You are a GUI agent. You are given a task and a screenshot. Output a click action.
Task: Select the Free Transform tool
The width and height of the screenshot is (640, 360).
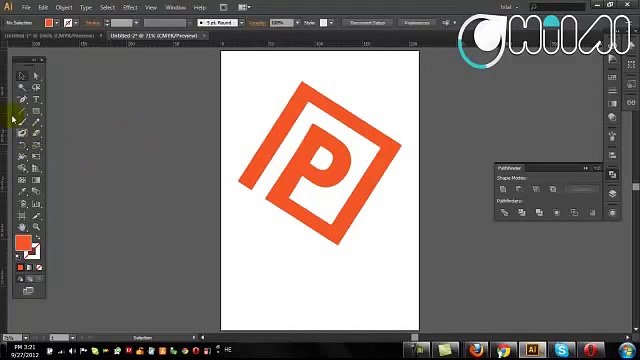click(x=36, y=156)
